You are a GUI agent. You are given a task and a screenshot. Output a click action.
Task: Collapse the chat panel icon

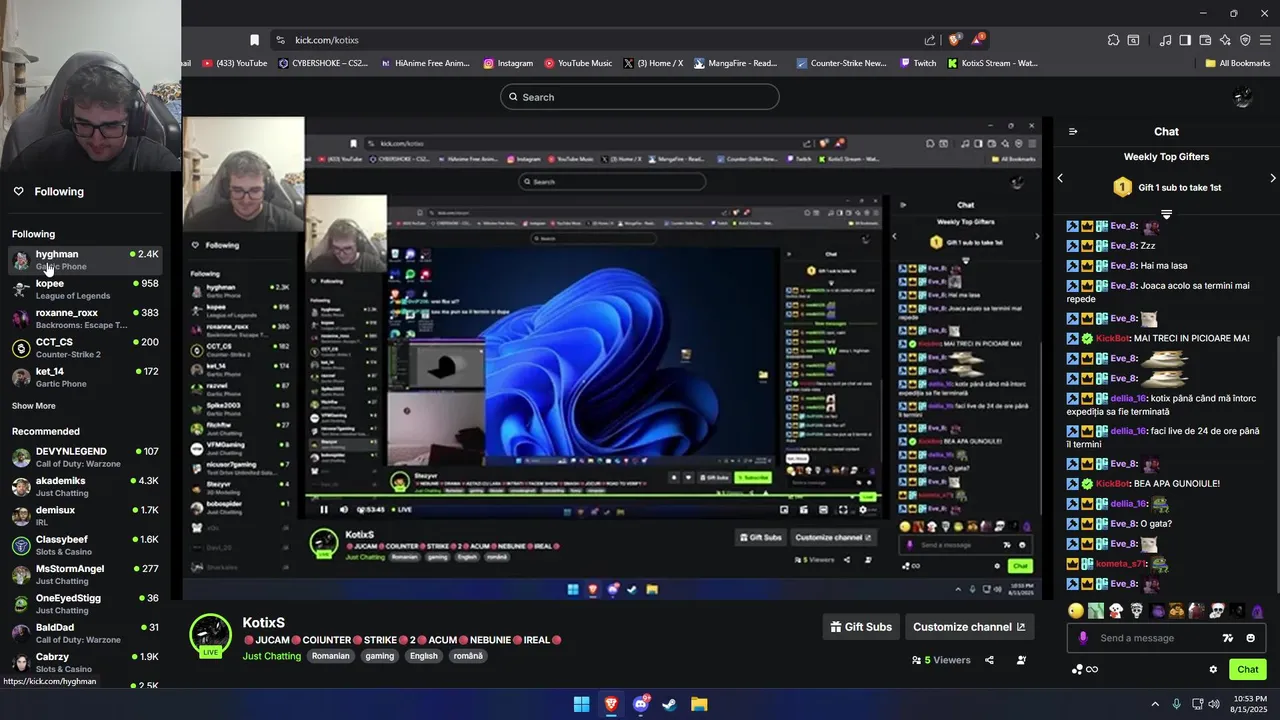[1073, 131]
